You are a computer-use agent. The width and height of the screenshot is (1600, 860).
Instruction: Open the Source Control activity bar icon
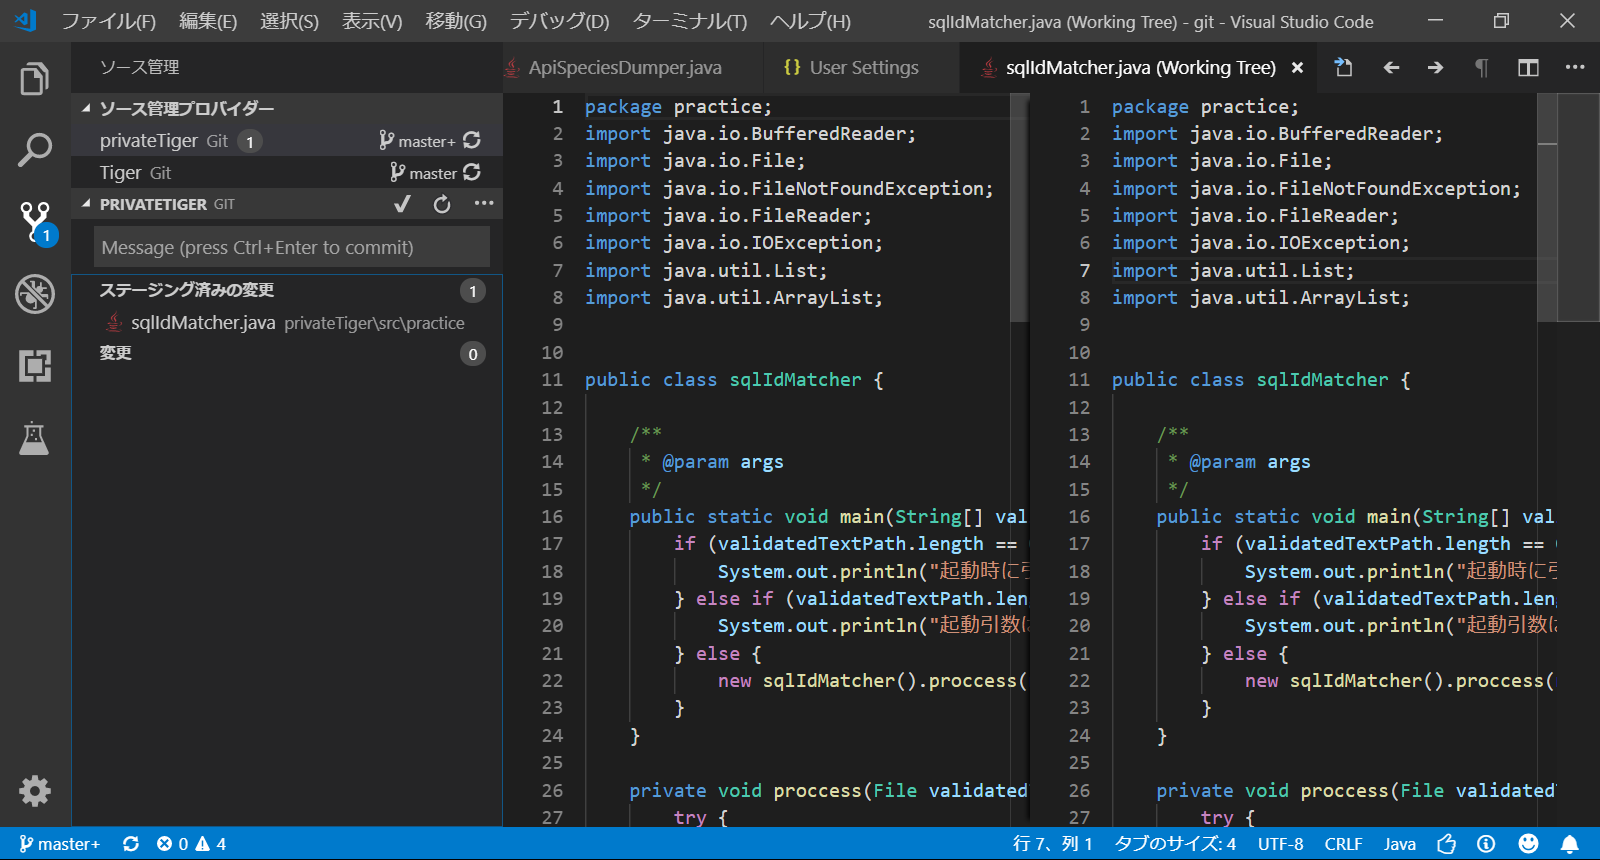(35, 222)
